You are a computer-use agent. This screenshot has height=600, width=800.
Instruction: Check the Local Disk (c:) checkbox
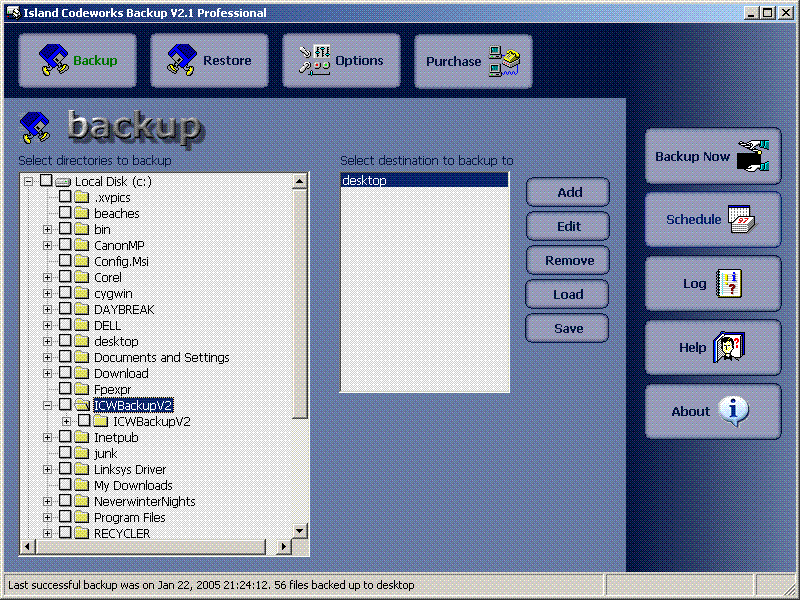(46, 181)
